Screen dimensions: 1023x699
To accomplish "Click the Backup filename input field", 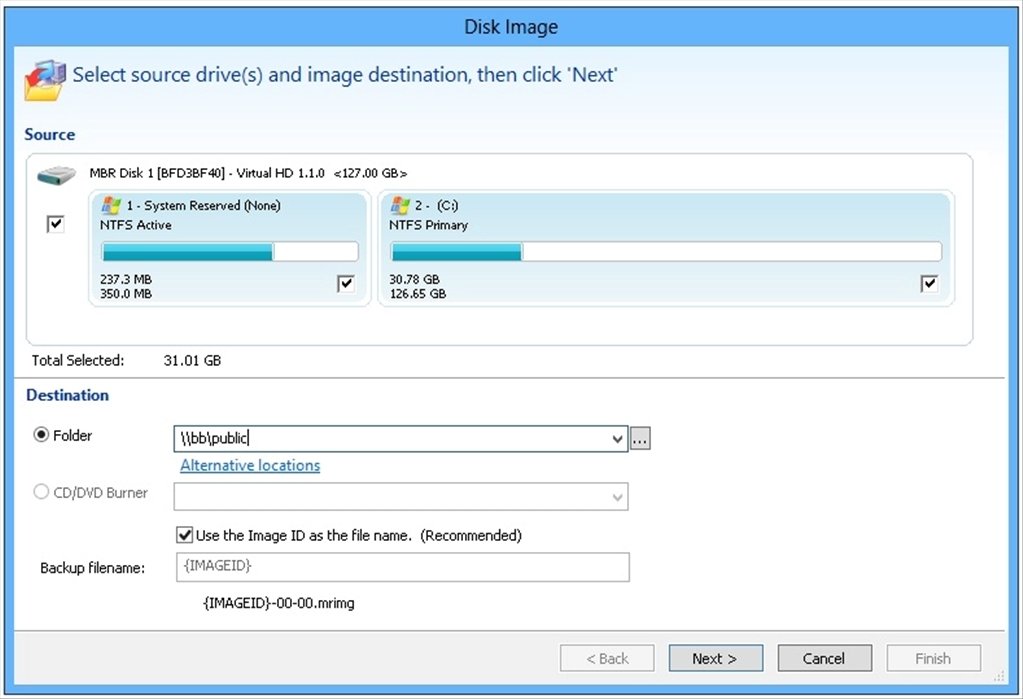I will 403,567.
